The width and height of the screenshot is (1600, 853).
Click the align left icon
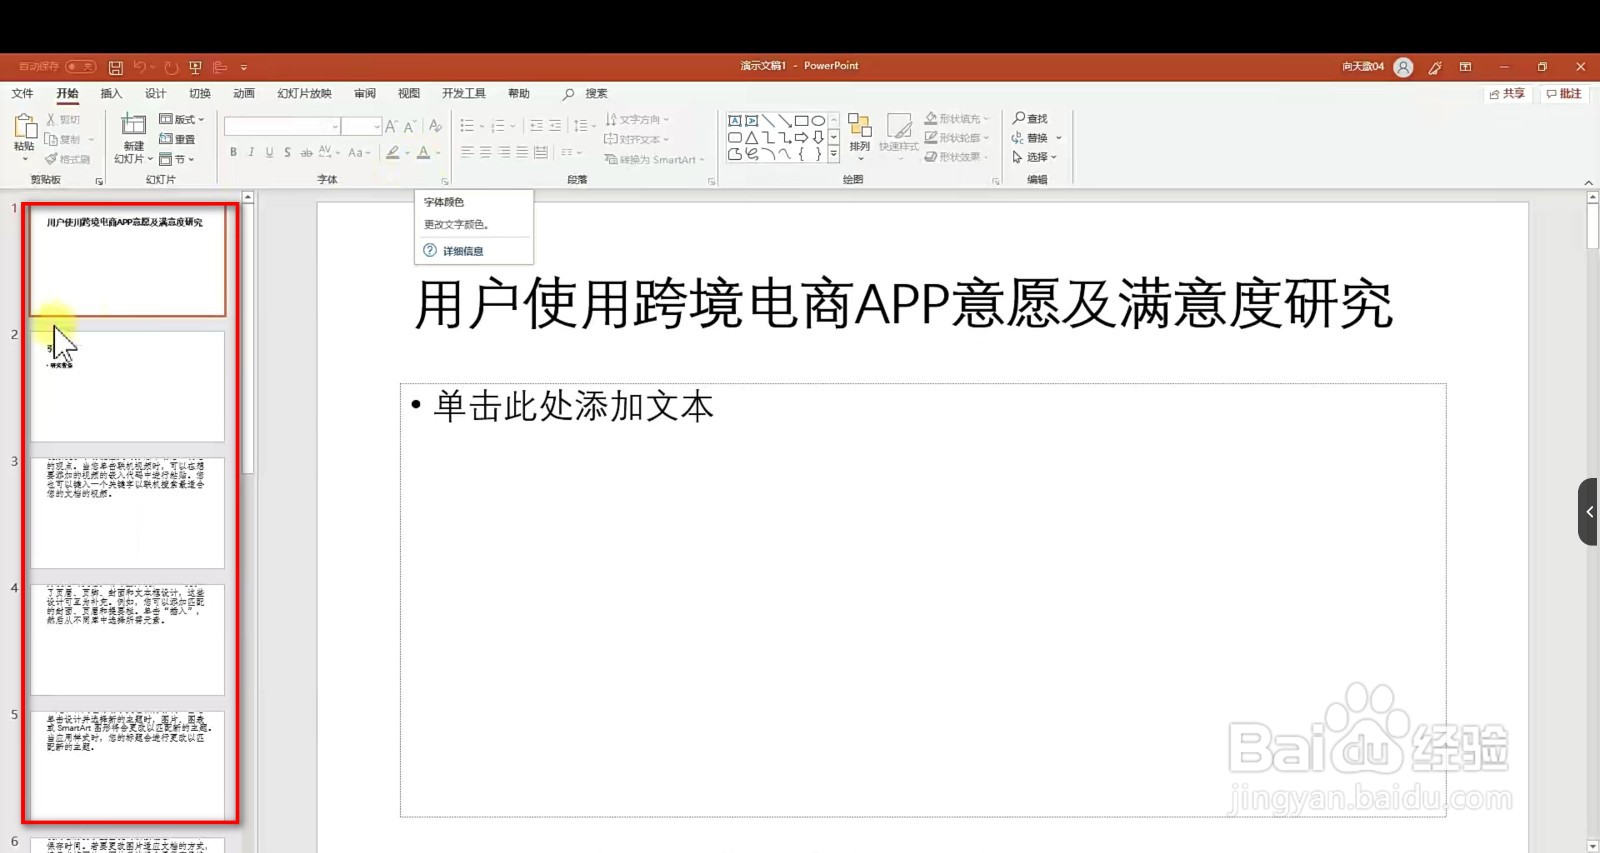coord(467,152)
